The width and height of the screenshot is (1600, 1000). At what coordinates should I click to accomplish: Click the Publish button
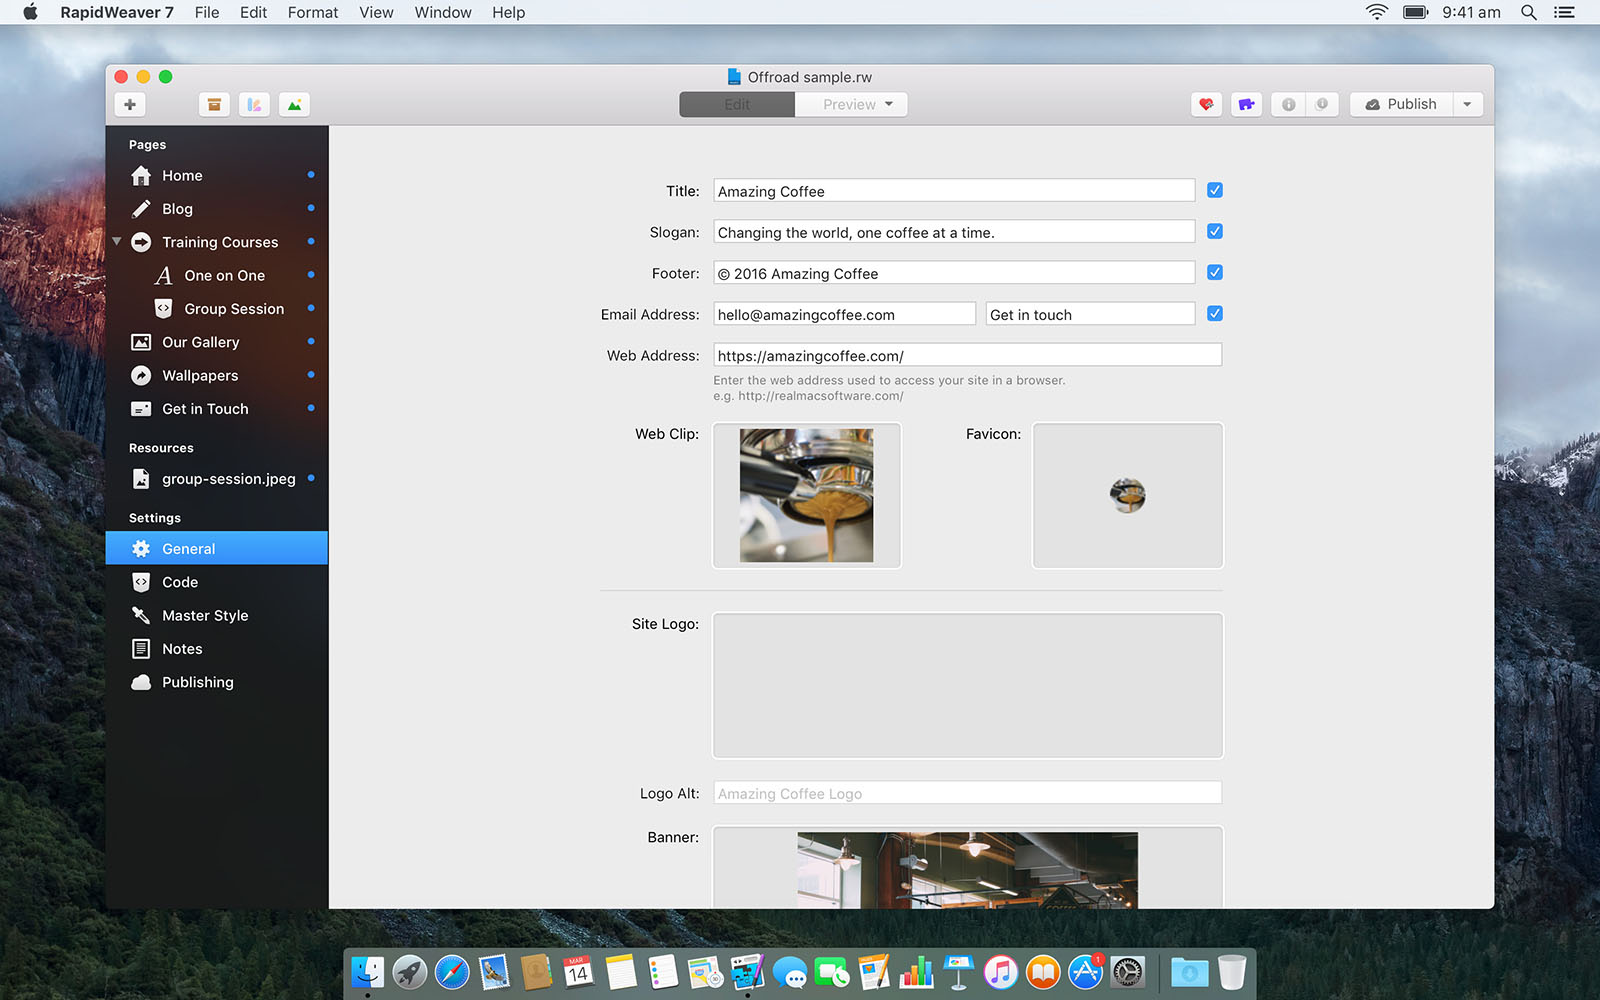(x=1401, y=104)
